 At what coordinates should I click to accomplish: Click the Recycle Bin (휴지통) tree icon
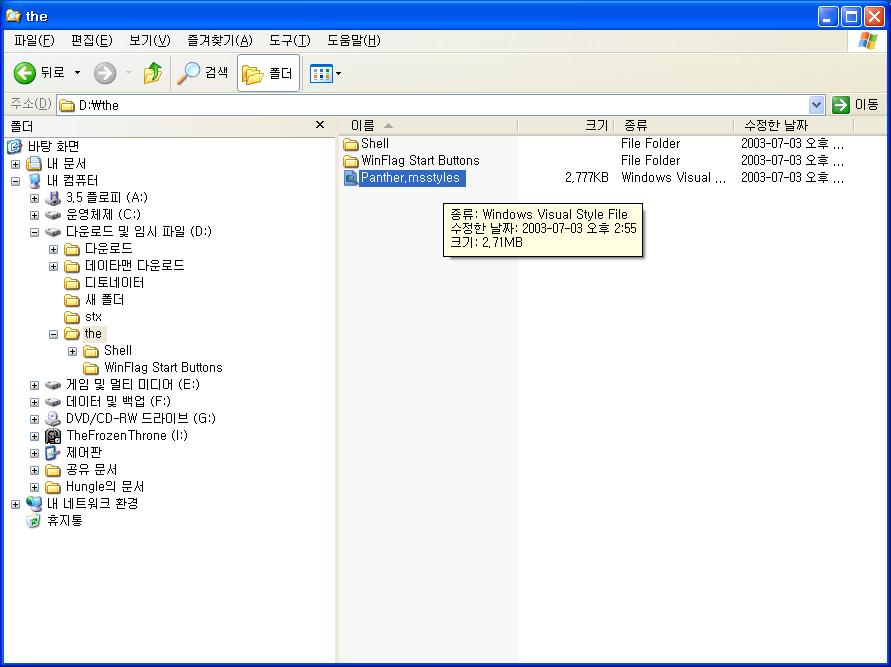pyautogui.click(x=34, y=521)
